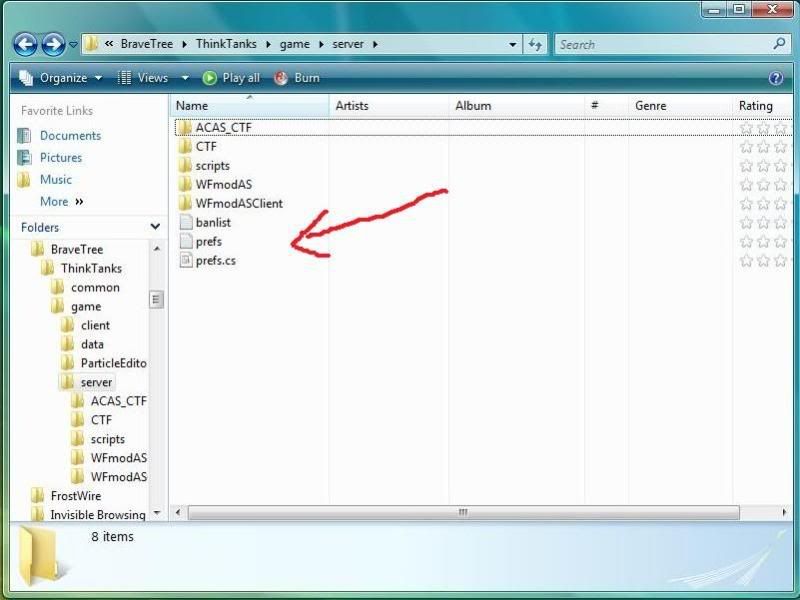
Task: Select common in folder tree
Action: (95, 288)
